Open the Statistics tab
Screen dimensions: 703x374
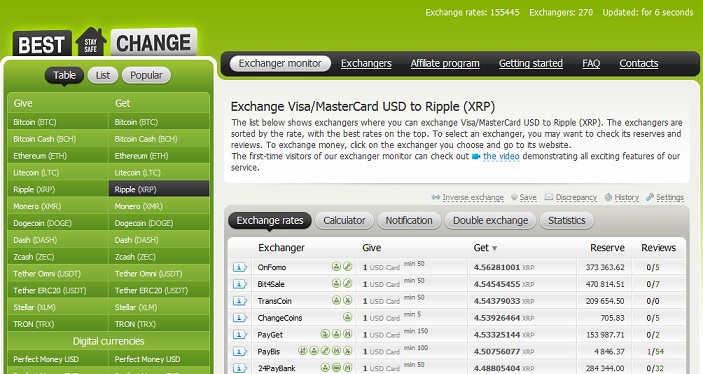[x=567, y=221]
